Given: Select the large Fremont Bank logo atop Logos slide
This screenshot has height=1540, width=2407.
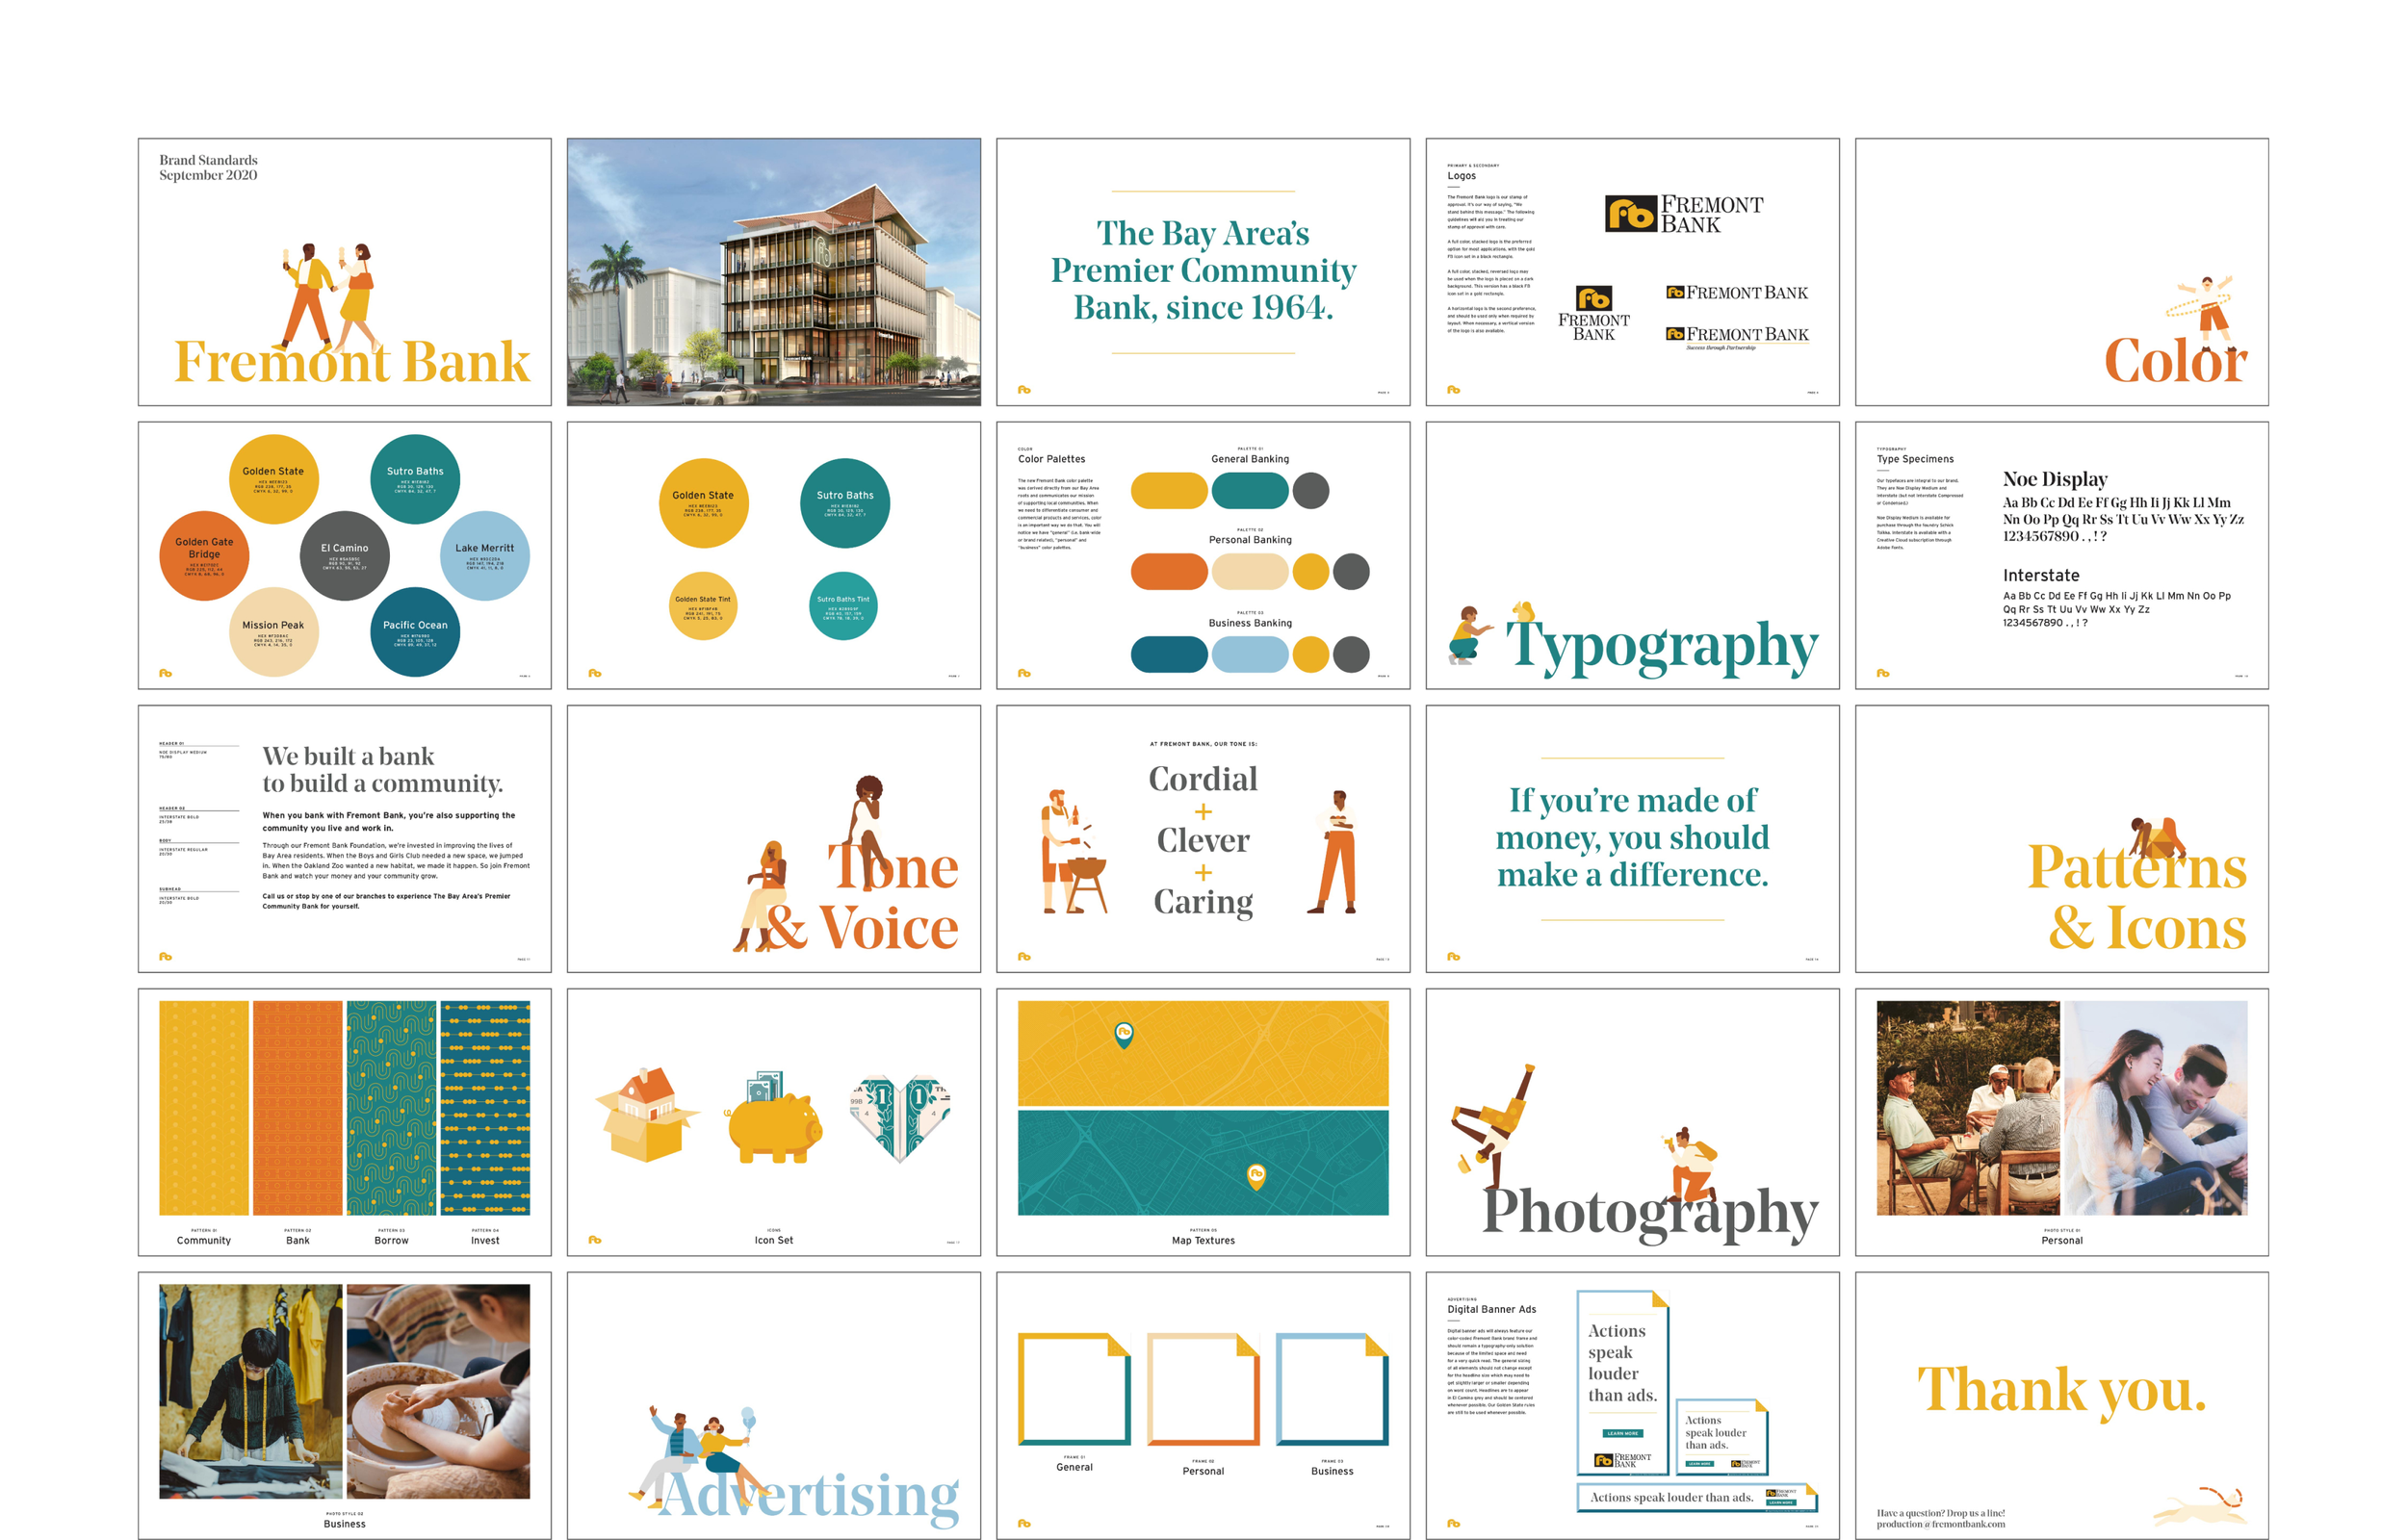Looking at the screenshot, I should coord(1684,214).
